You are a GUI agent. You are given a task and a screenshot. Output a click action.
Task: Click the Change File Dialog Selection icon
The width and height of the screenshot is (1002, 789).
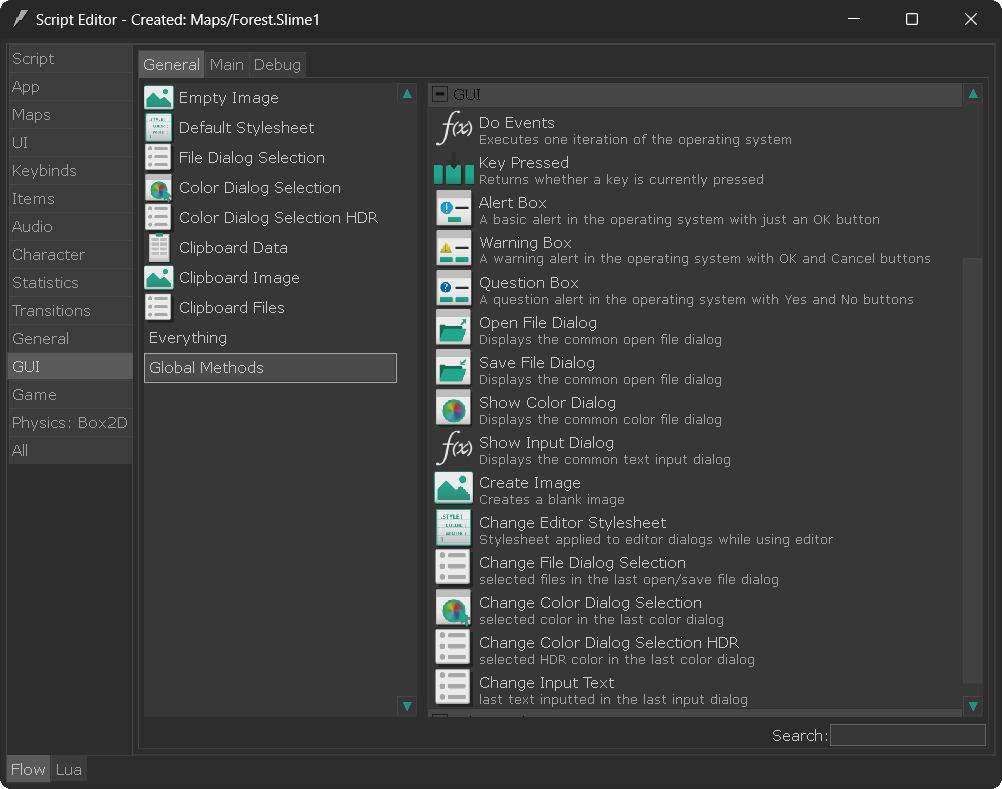click(x=453, y=569)
